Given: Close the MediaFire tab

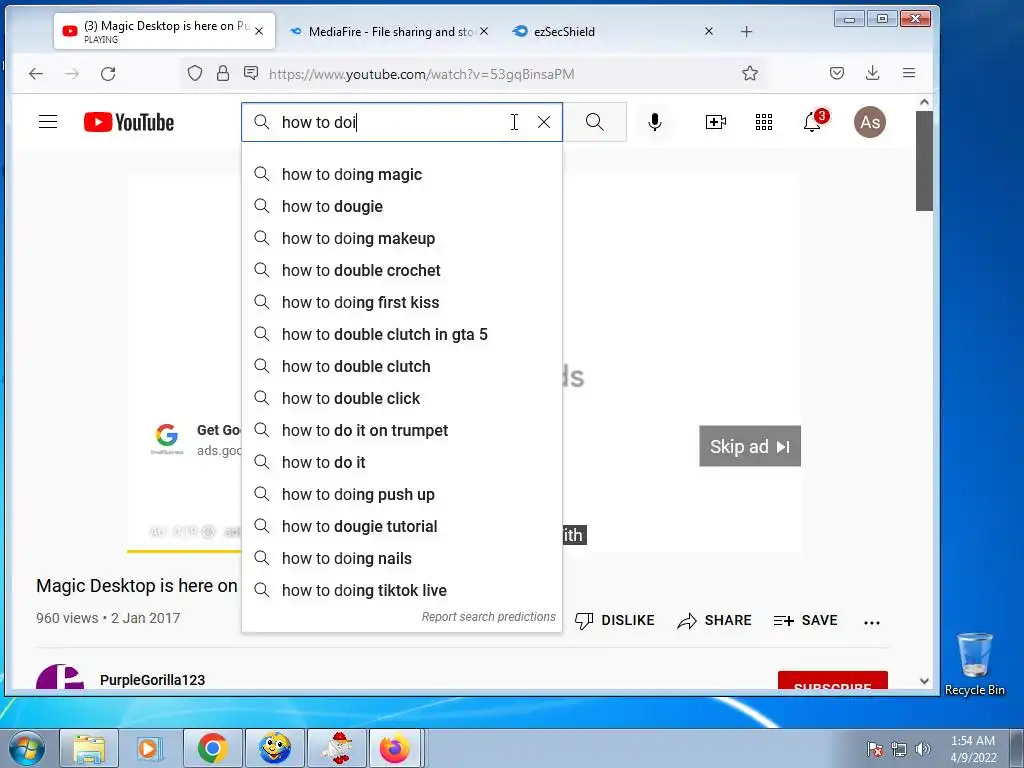Looking at the screenshot, I should point(484,31).
